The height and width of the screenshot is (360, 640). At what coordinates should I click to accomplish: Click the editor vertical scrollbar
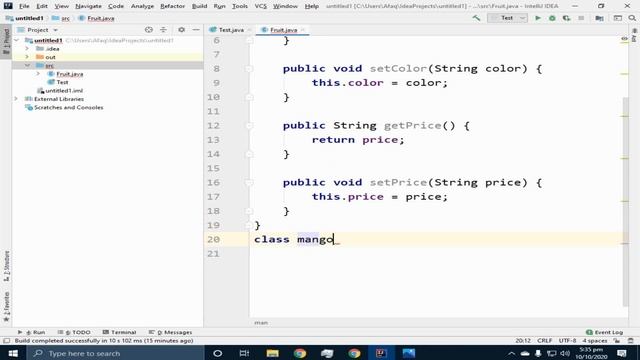click(x=626, y=202)
